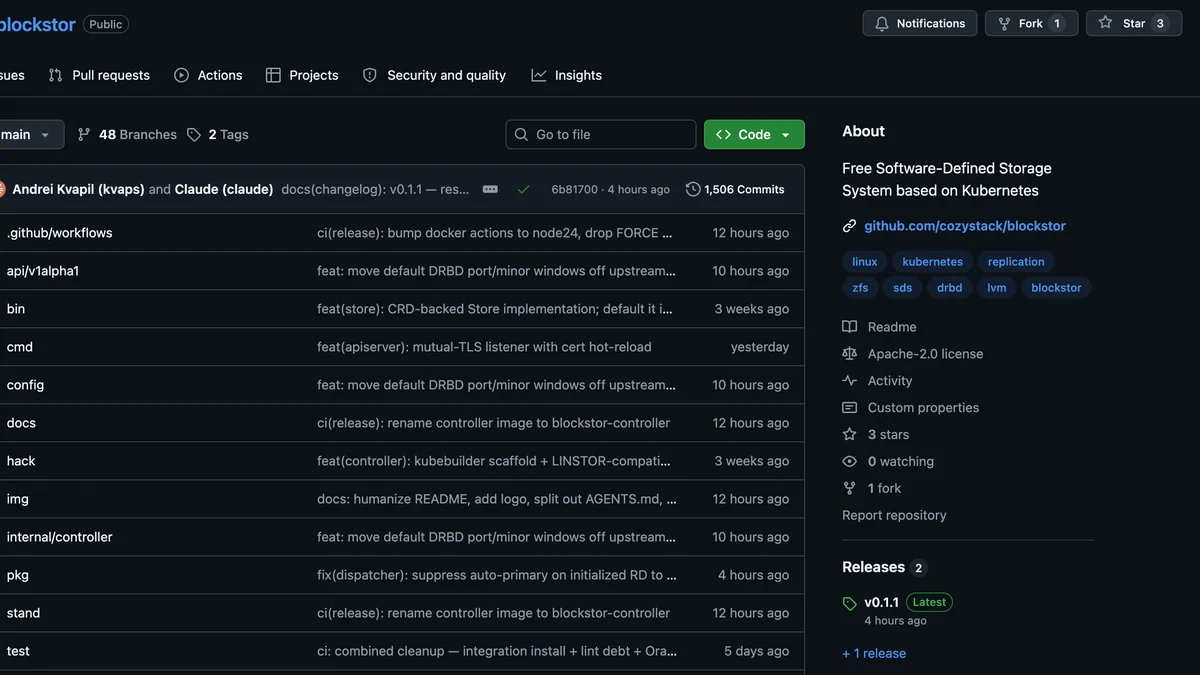Select the sds topic tag
The image size is (1200, 675).
[903, 288]
